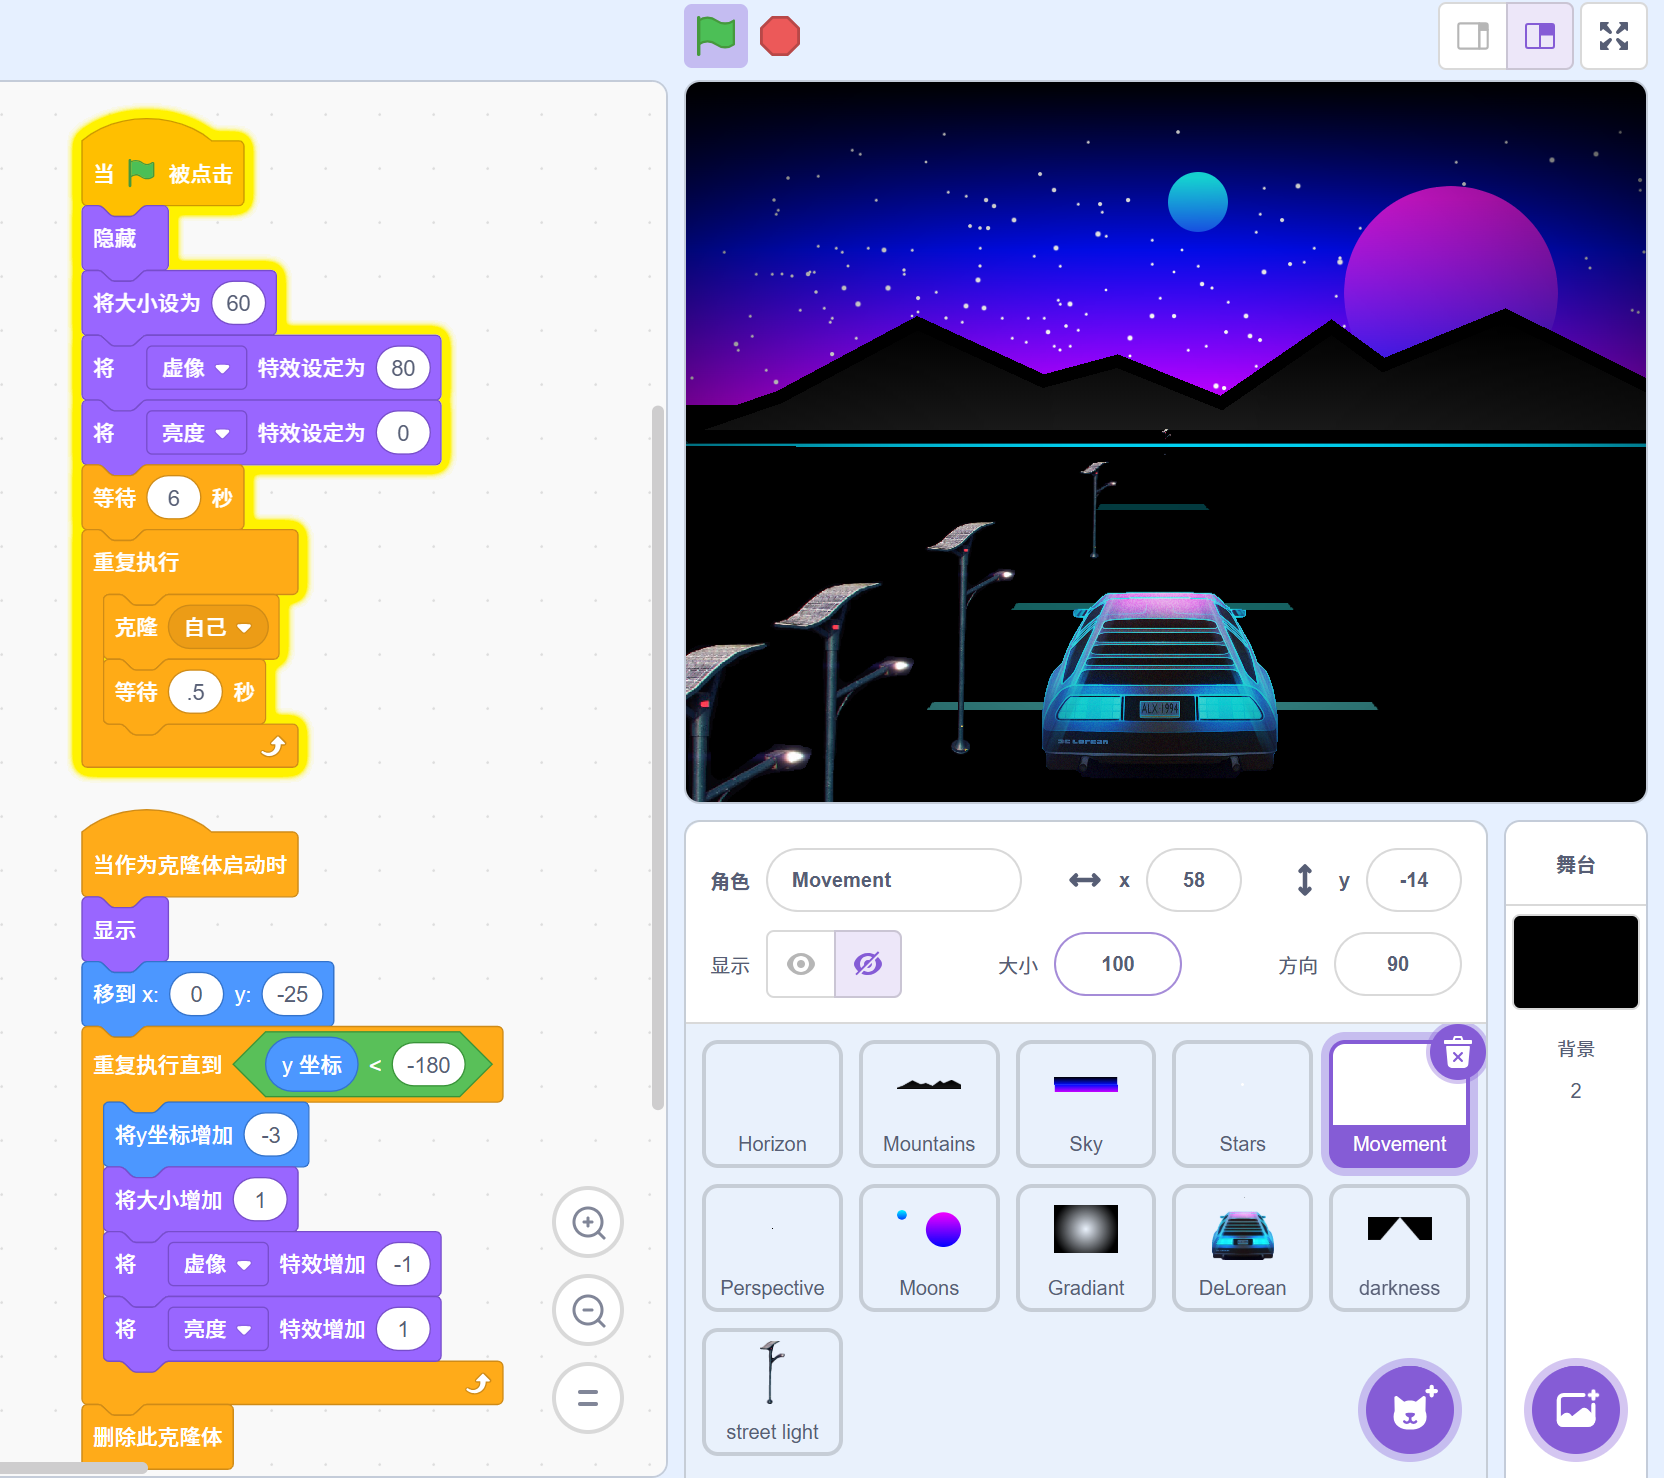Show the sprite using the eye toggle
Viewport: 1664px width, 1478px height.
[x=801, y=964]
